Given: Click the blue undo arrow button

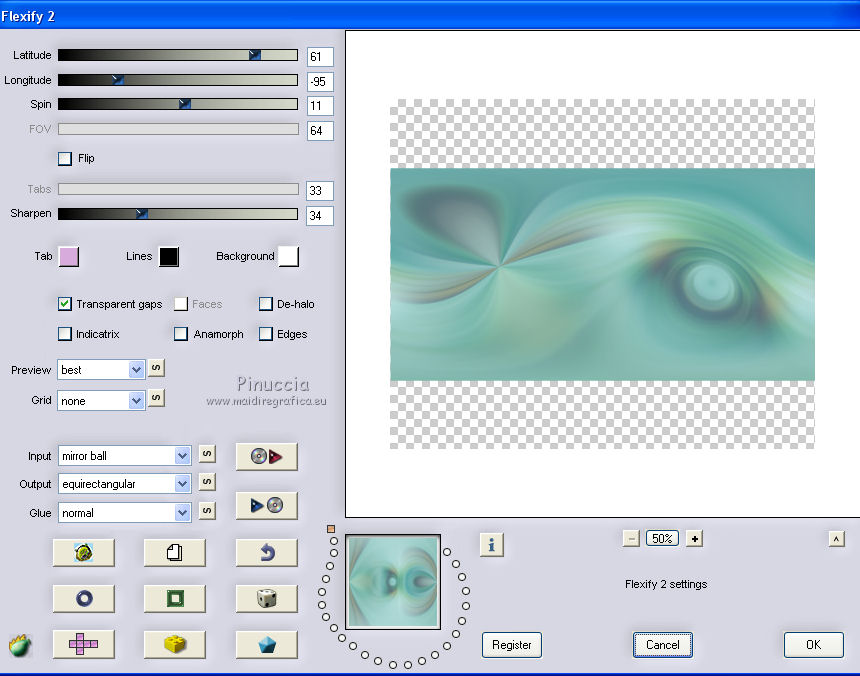Looking at the screenshot, I should coord(267,553).
